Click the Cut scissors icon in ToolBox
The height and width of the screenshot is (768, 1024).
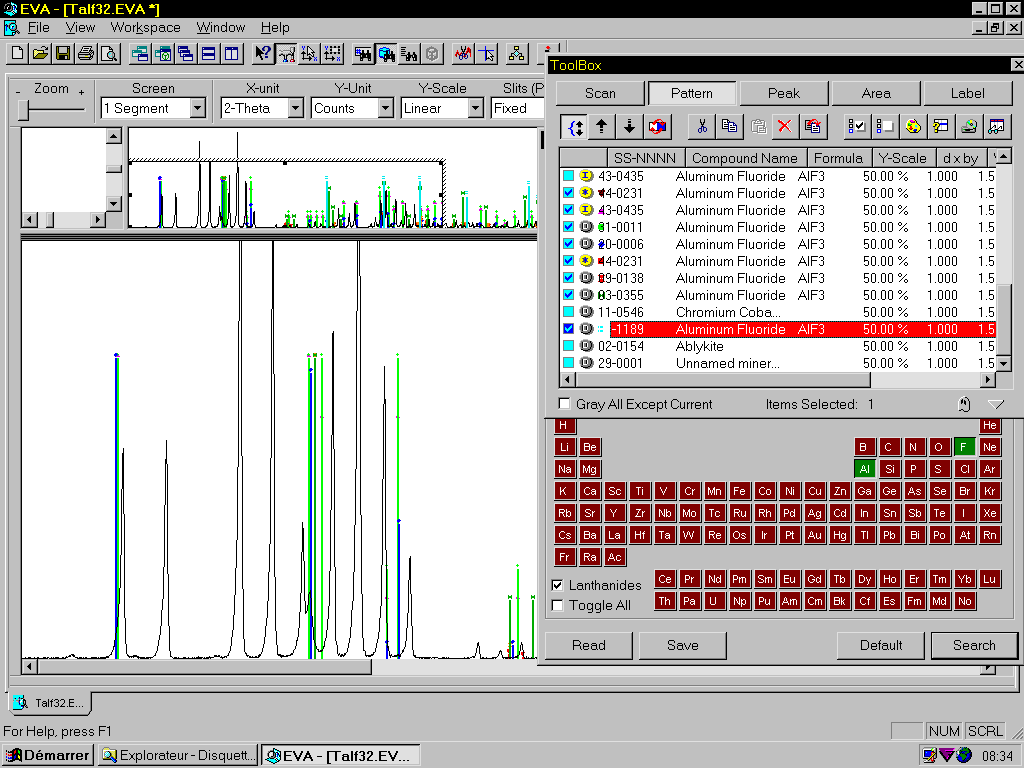[702, 126]
